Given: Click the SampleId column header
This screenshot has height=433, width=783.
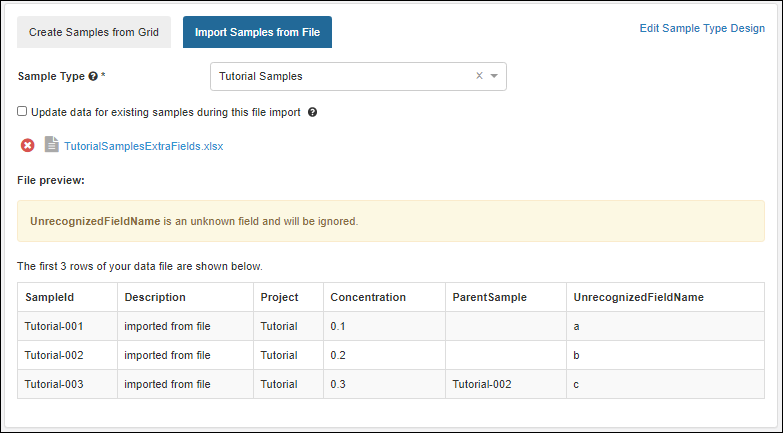Looking at the screenshot, I should [x=50, y=297].
